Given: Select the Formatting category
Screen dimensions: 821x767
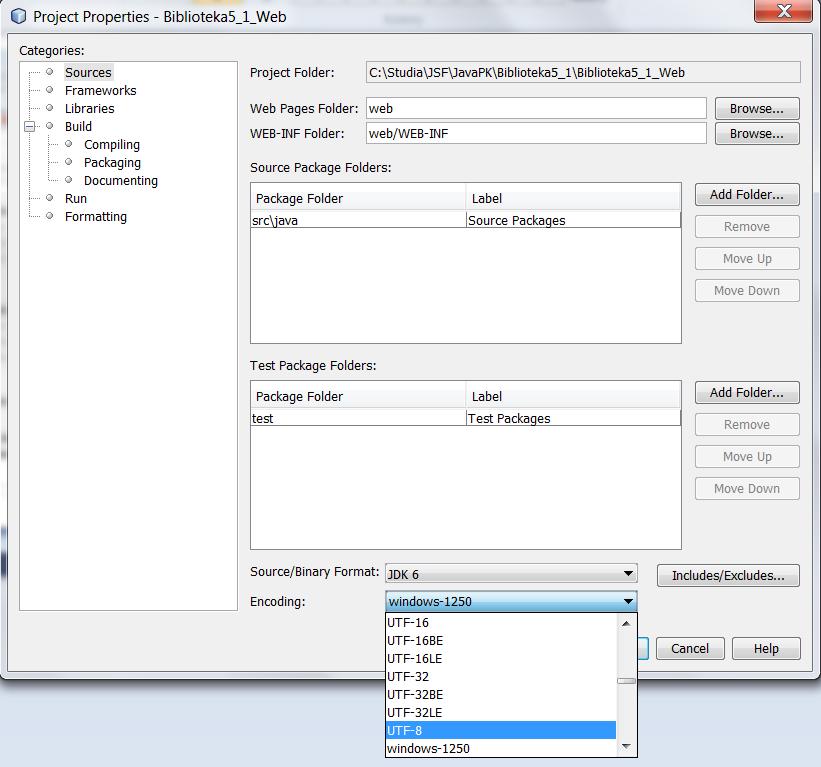Looking at the screenshot, I should point(96,217).
